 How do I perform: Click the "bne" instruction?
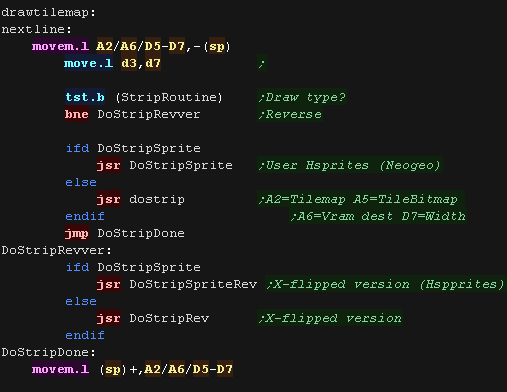[x=77, y=114]
